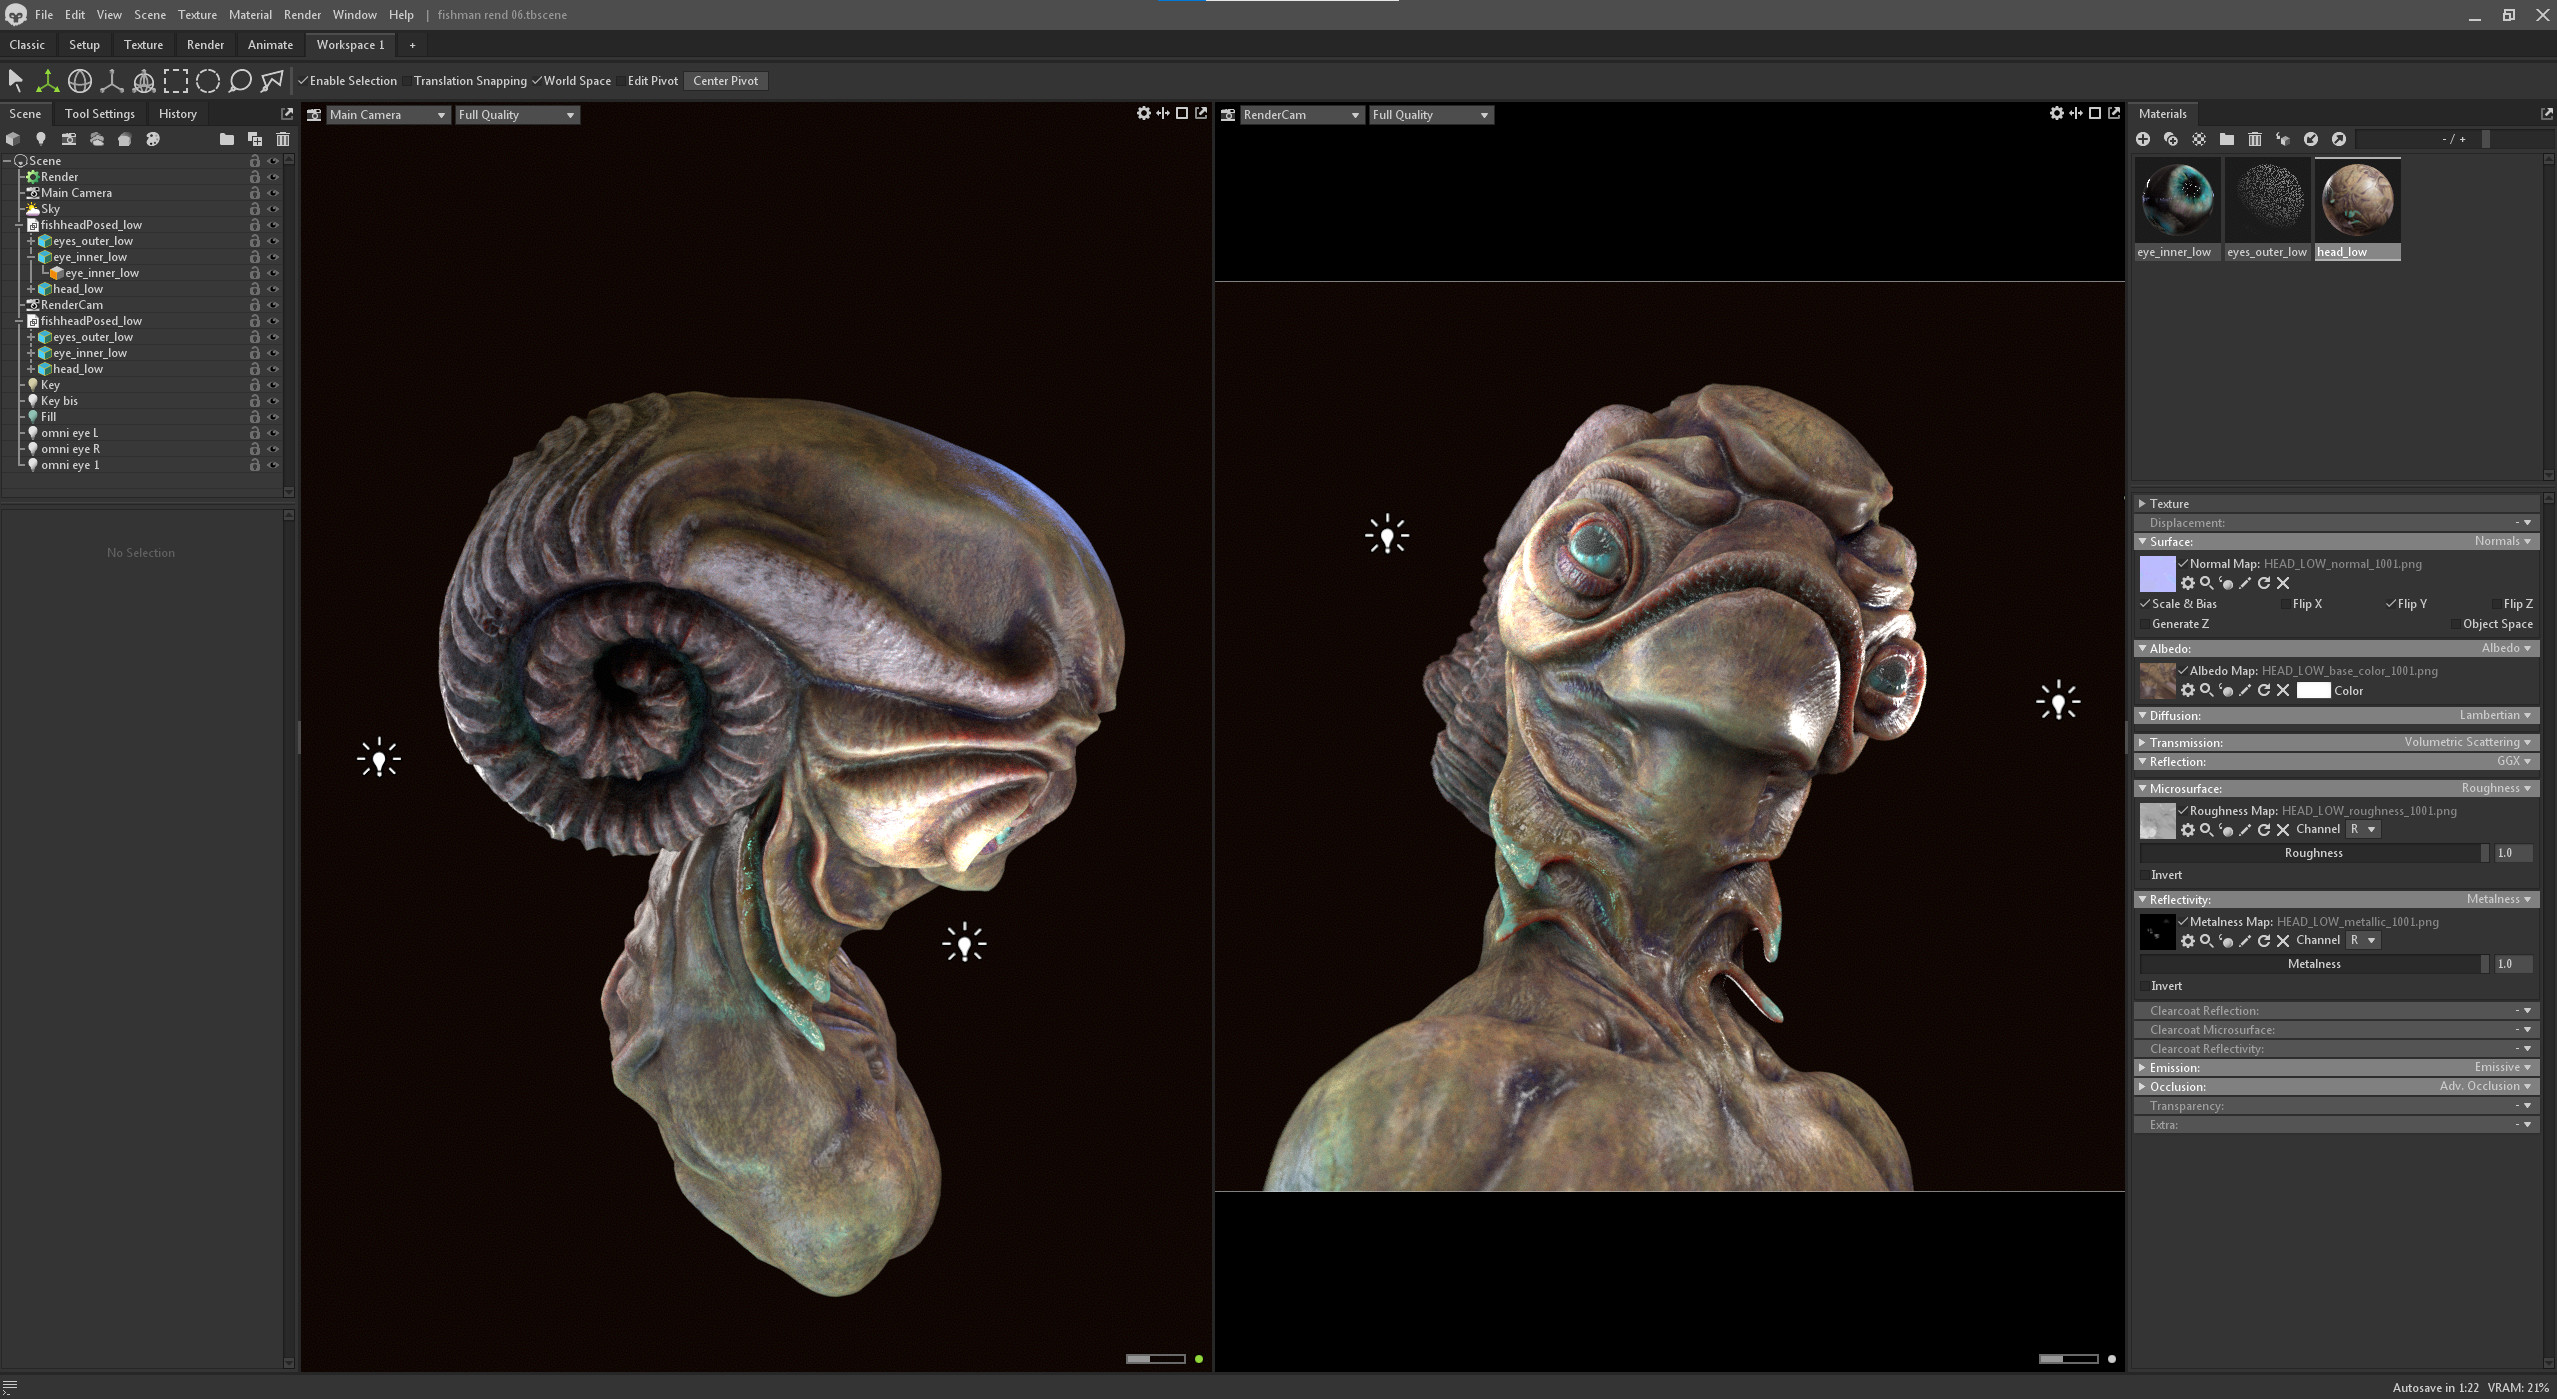Open Reflection GGX dropdown

click(x=2514, y=761)
